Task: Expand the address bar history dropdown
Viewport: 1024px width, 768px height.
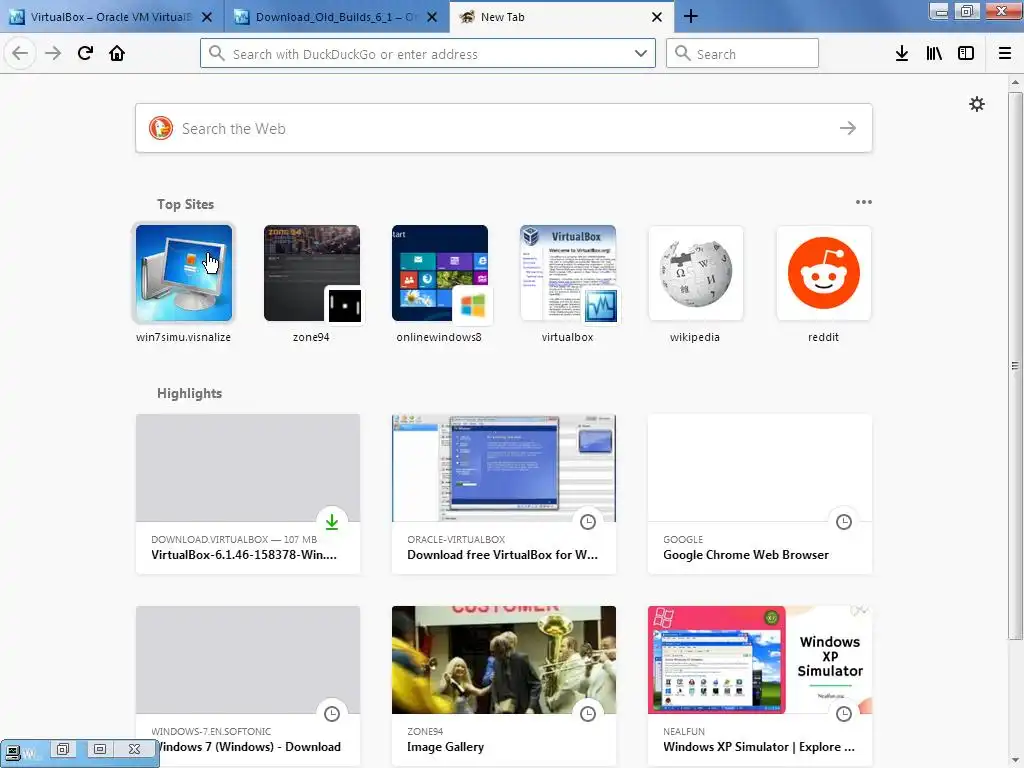Action: [x=641, y=53]
